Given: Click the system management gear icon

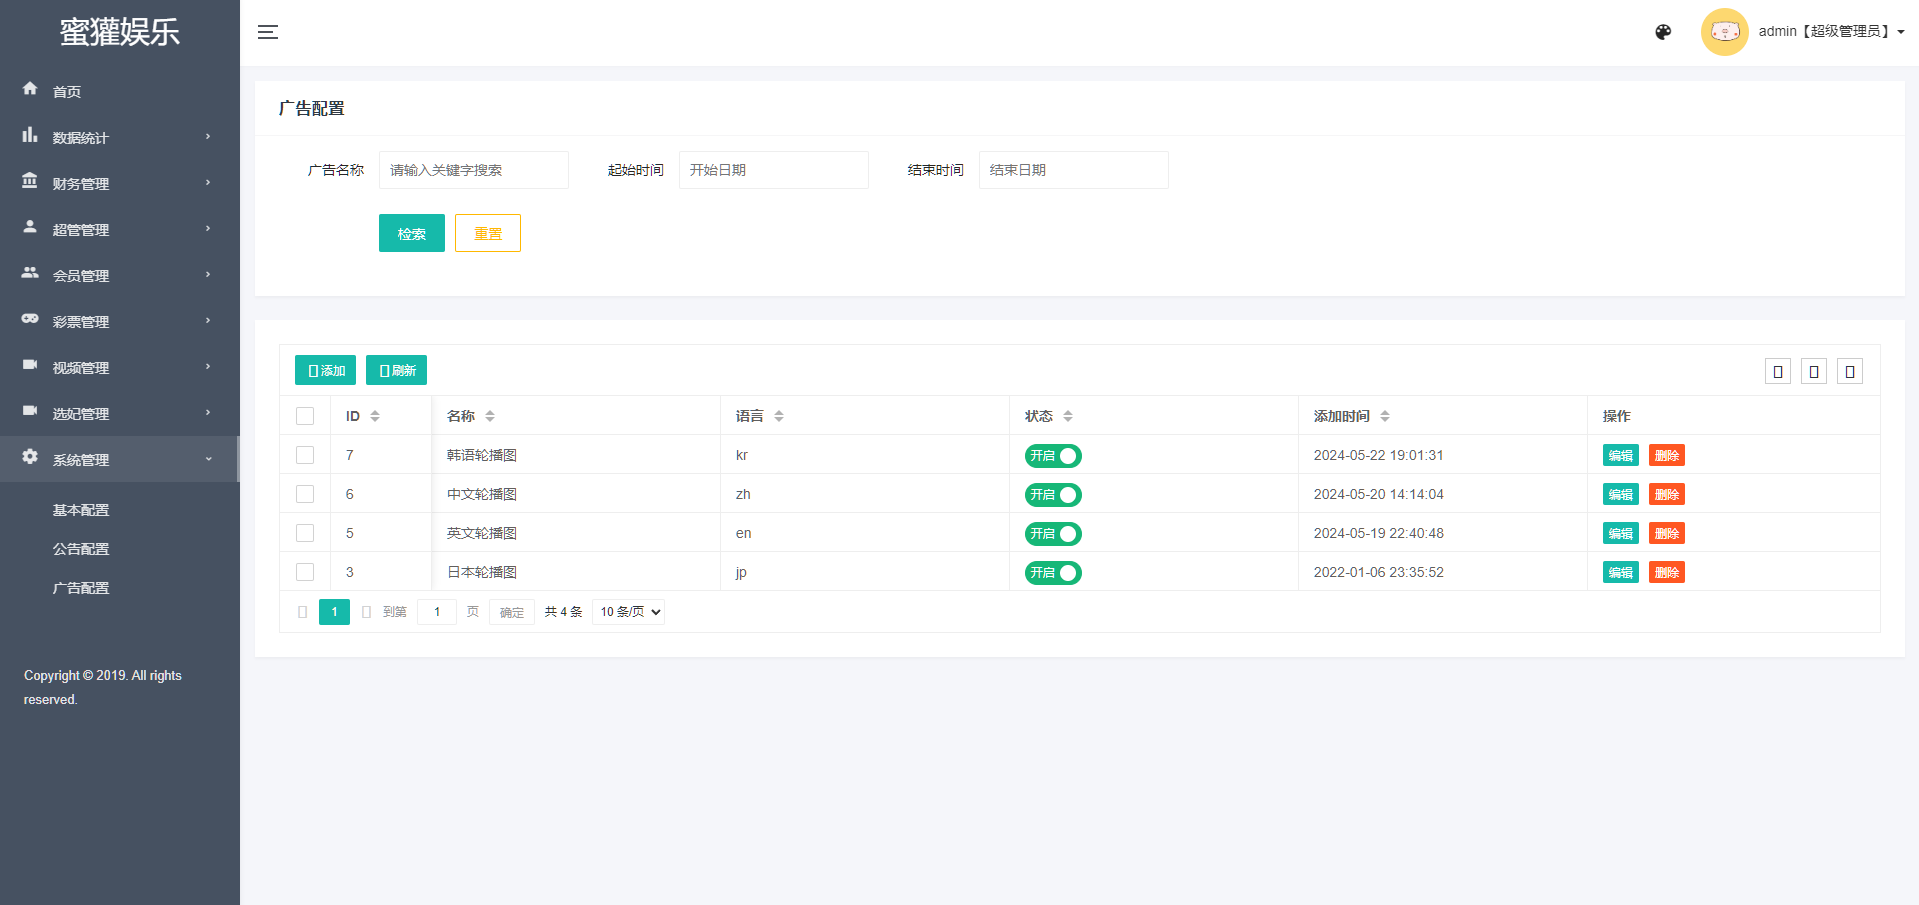Looking at the screenshot, I should (x=30, y=457).
